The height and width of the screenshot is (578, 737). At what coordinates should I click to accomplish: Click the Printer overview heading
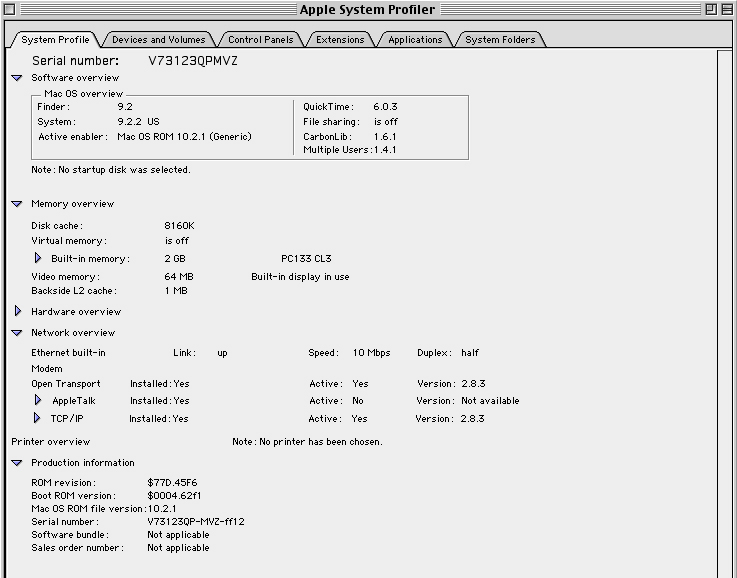click(50, 442)
